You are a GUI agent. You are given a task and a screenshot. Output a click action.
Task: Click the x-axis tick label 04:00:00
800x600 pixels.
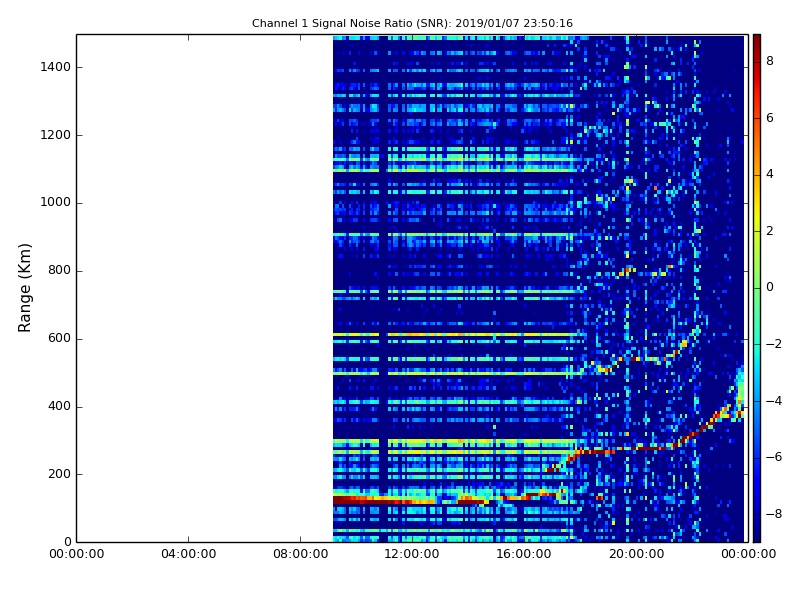coord(188,554)
